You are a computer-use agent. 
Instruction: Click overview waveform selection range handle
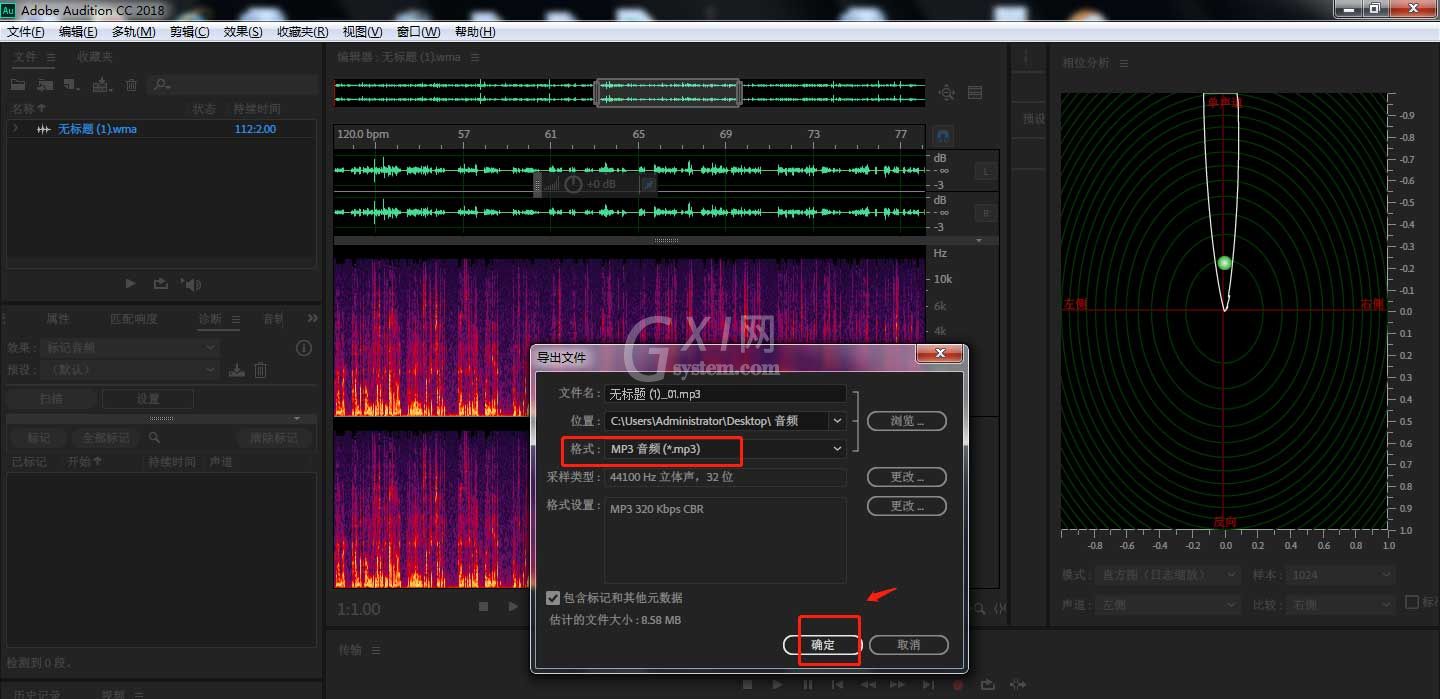pyautogui.click(x=668, y=93)
